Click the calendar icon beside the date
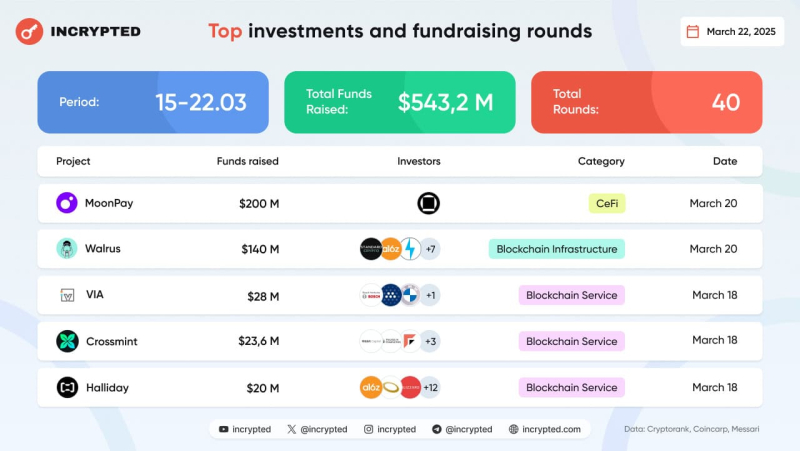Screen dimensions: 800x451 [x=692, y=32]
